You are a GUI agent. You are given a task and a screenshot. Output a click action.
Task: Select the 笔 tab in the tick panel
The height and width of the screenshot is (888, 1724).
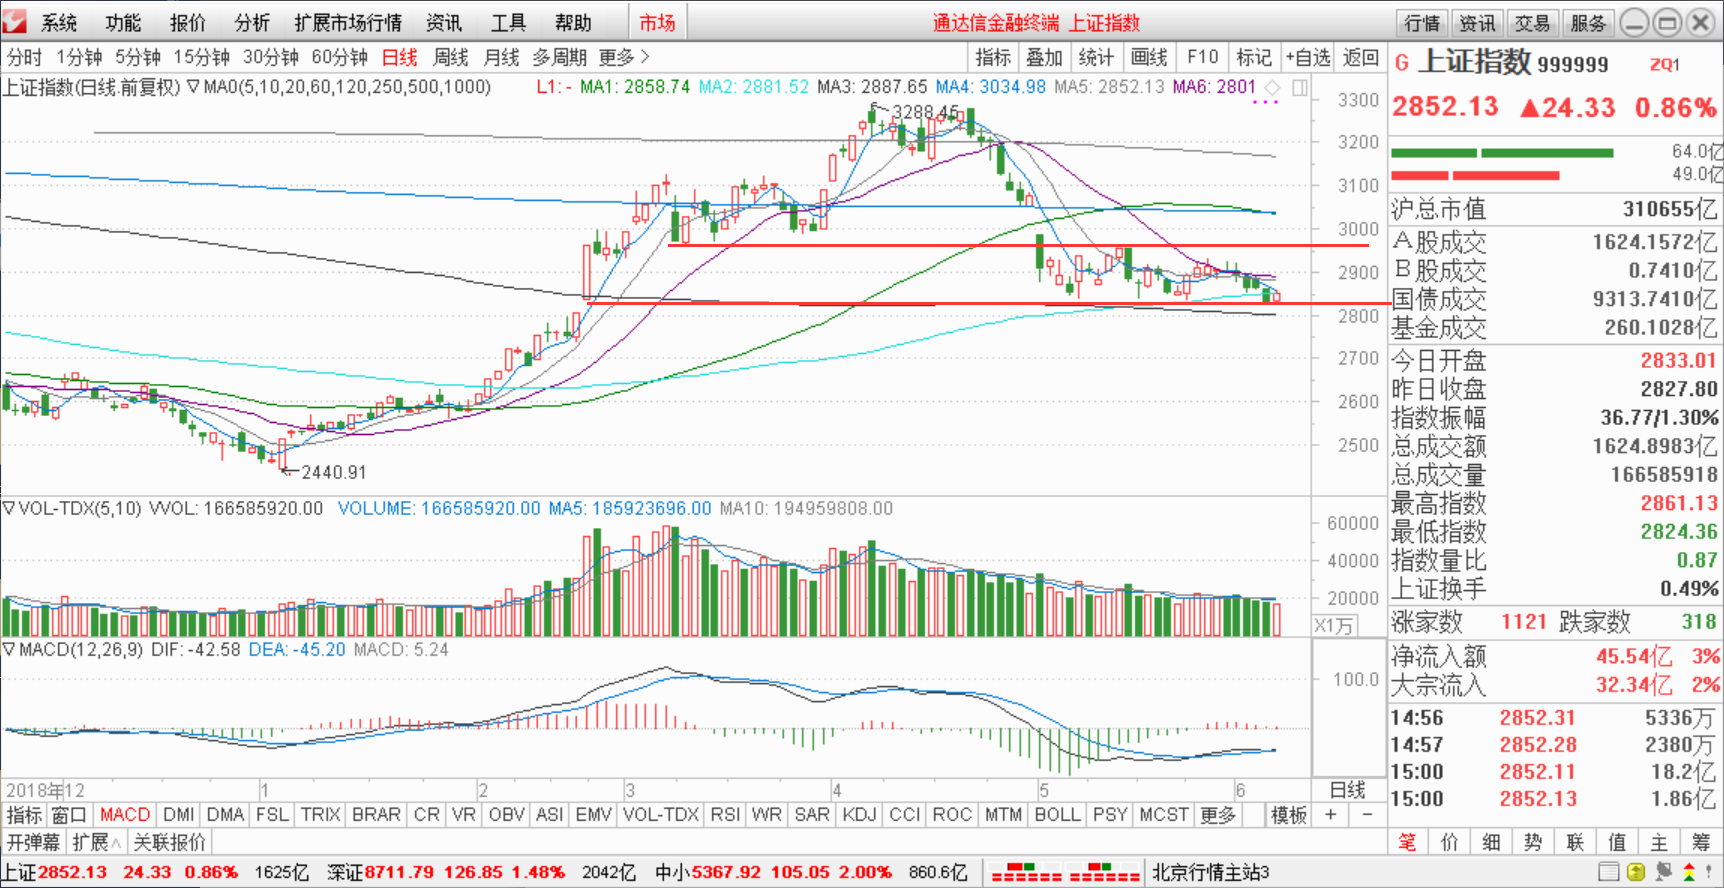[1407, 842]
